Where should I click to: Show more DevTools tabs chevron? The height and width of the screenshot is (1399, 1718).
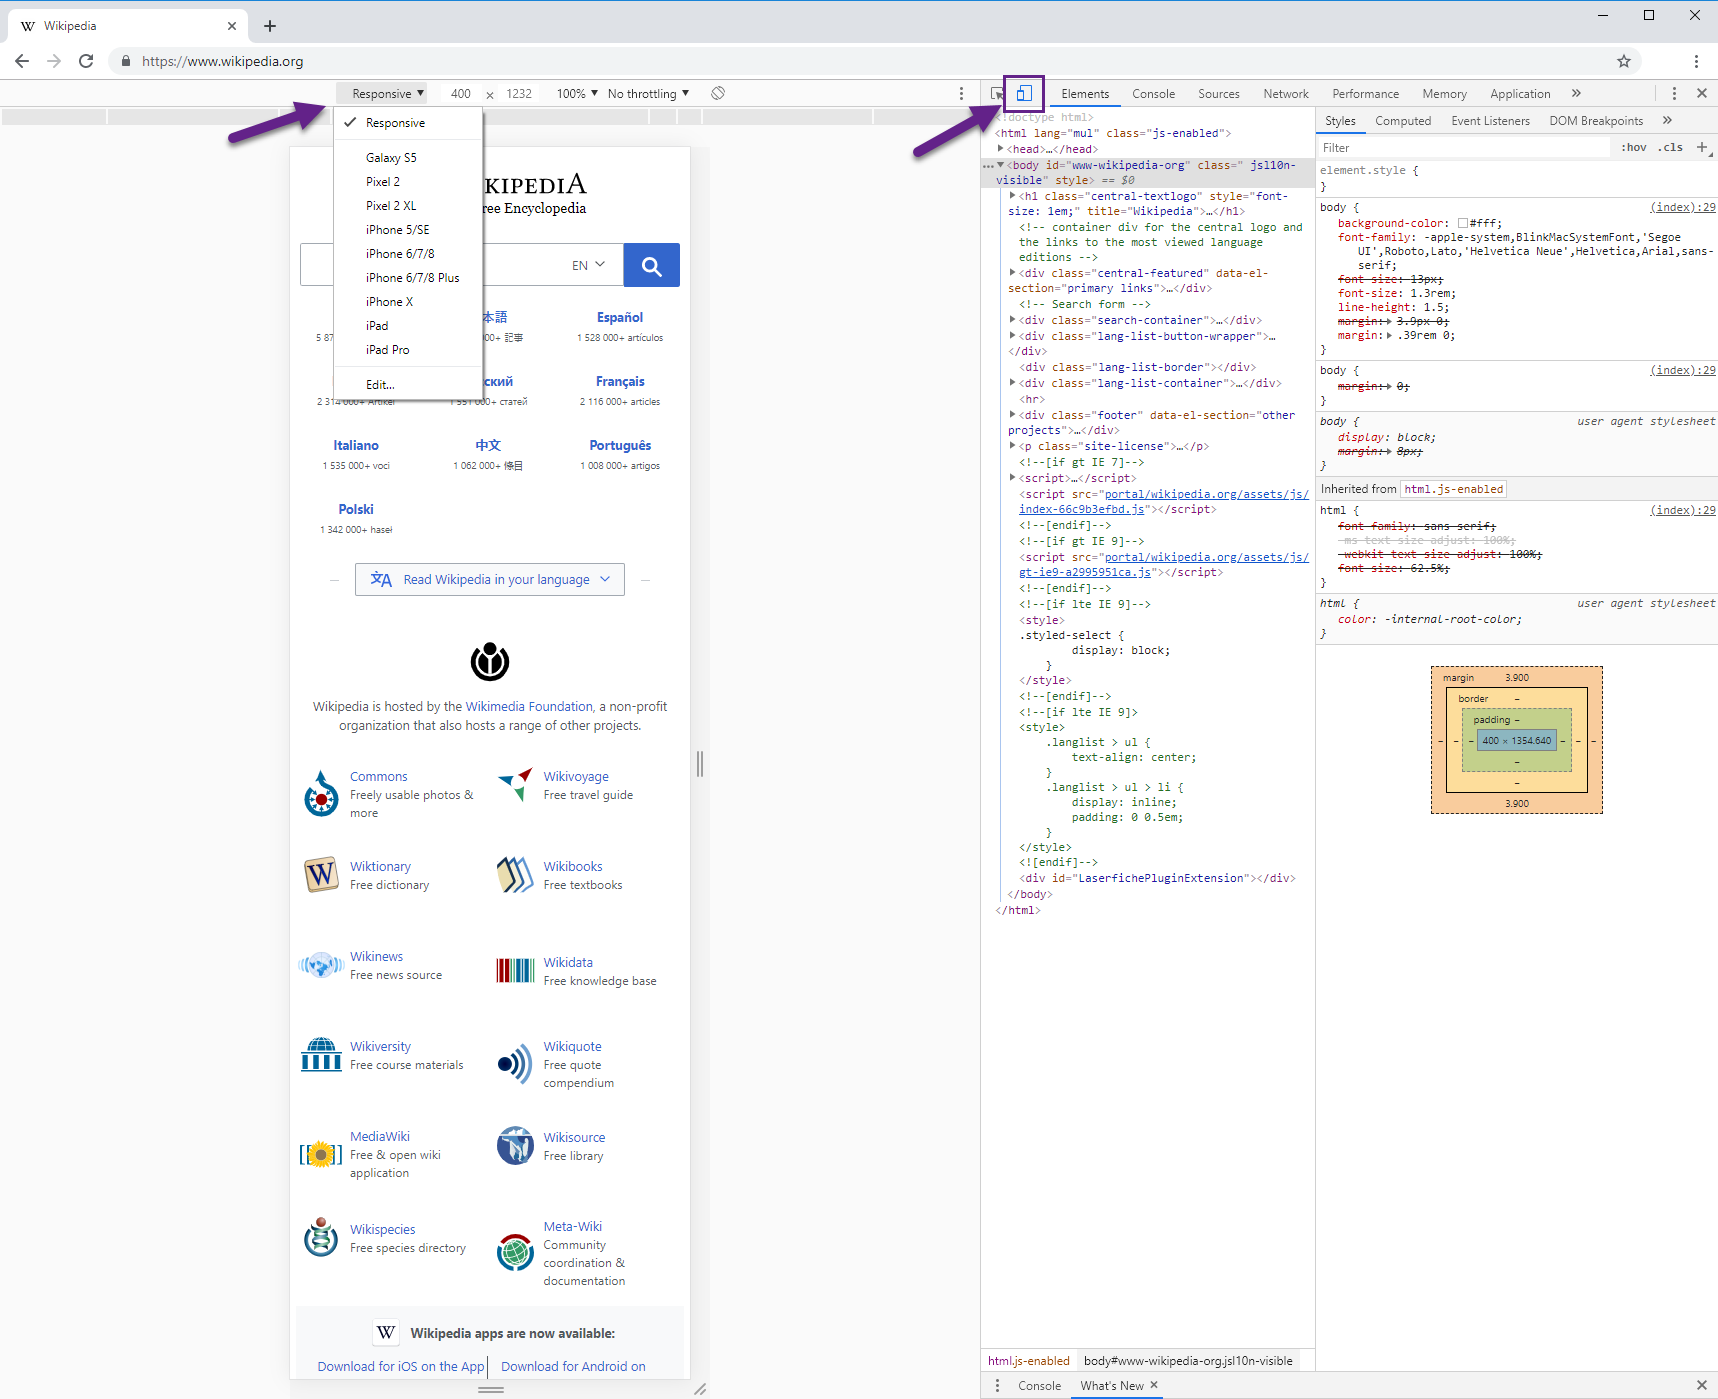[x=1576, y=93]
